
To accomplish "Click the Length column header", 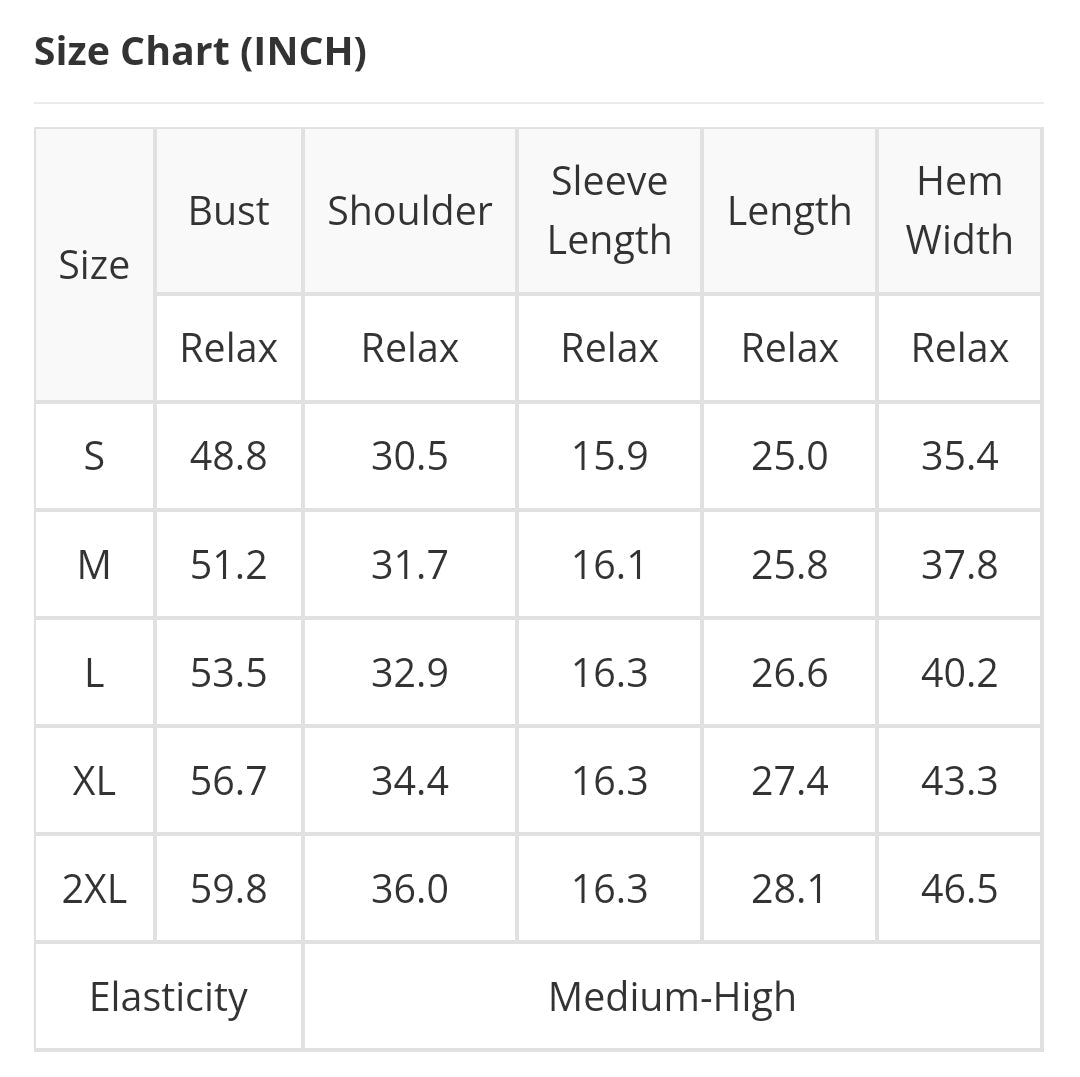I will click(789, 211).
